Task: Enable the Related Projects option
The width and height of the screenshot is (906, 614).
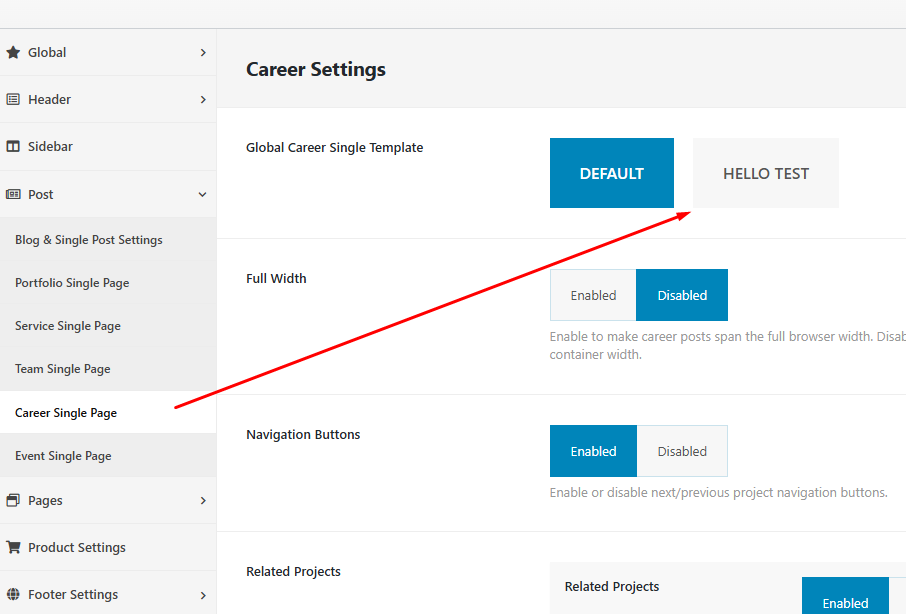Action: [x=845, y=600]
